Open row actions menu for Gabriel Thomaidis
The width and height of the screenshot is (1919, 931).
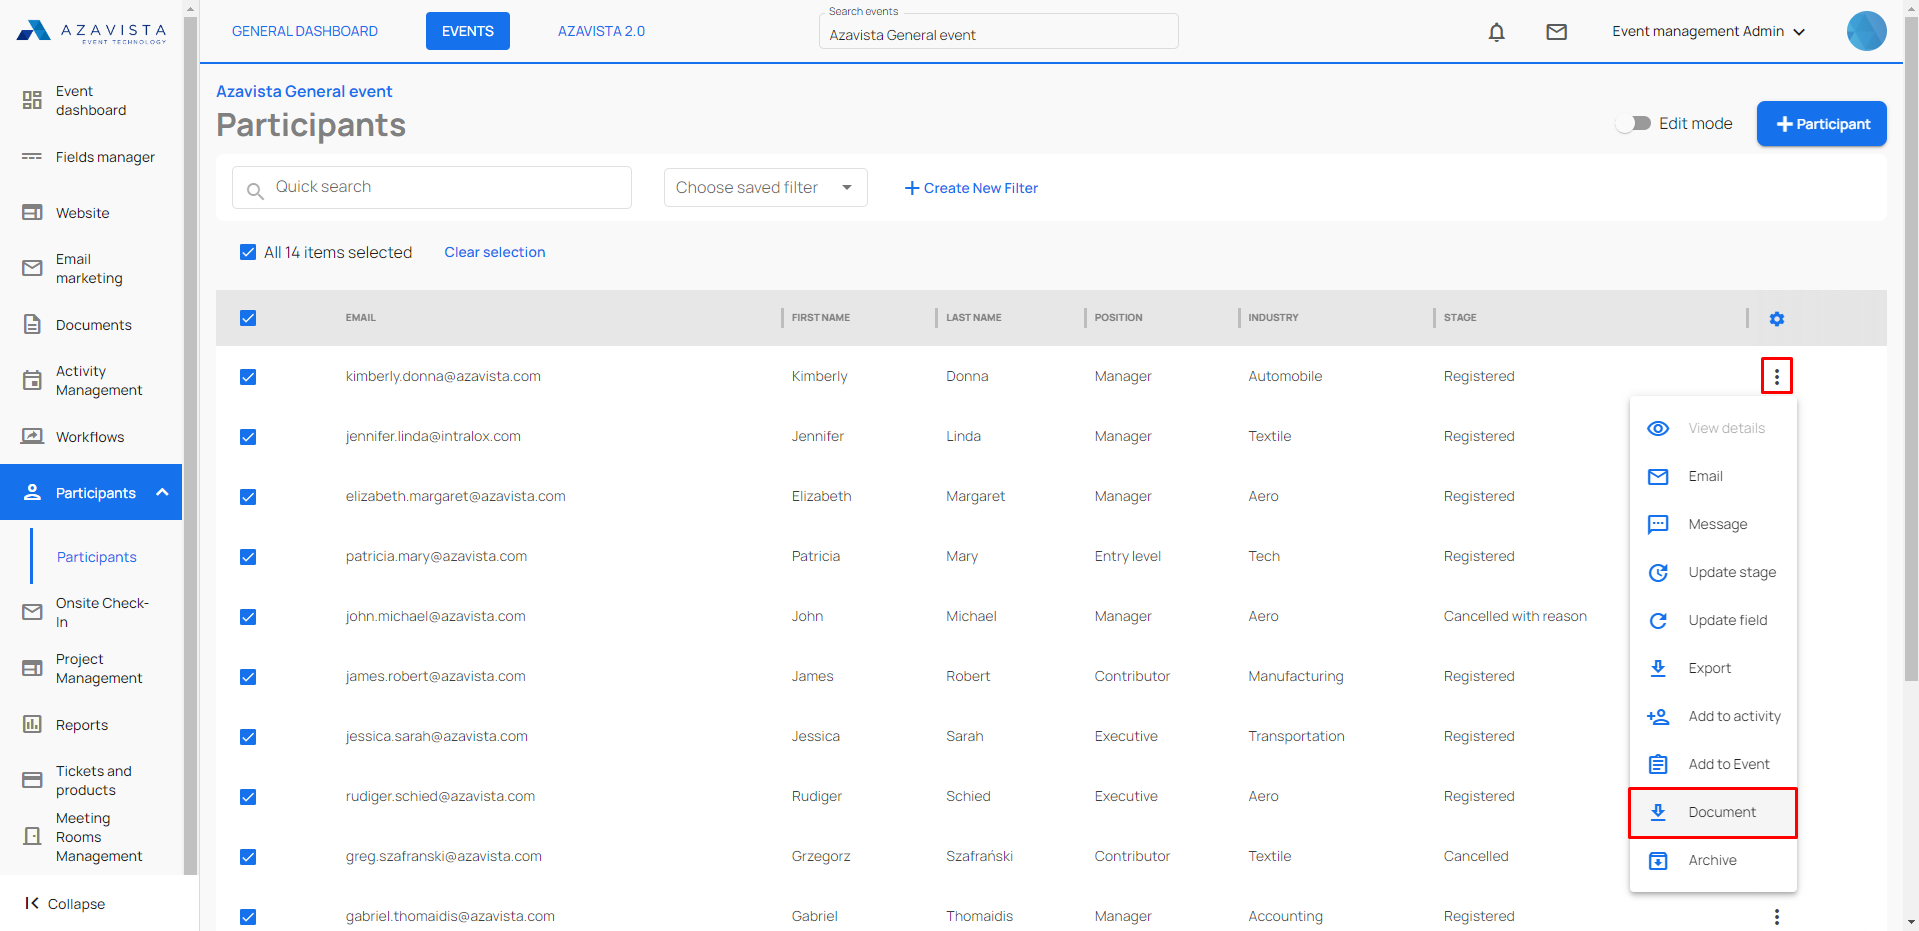1776,916
